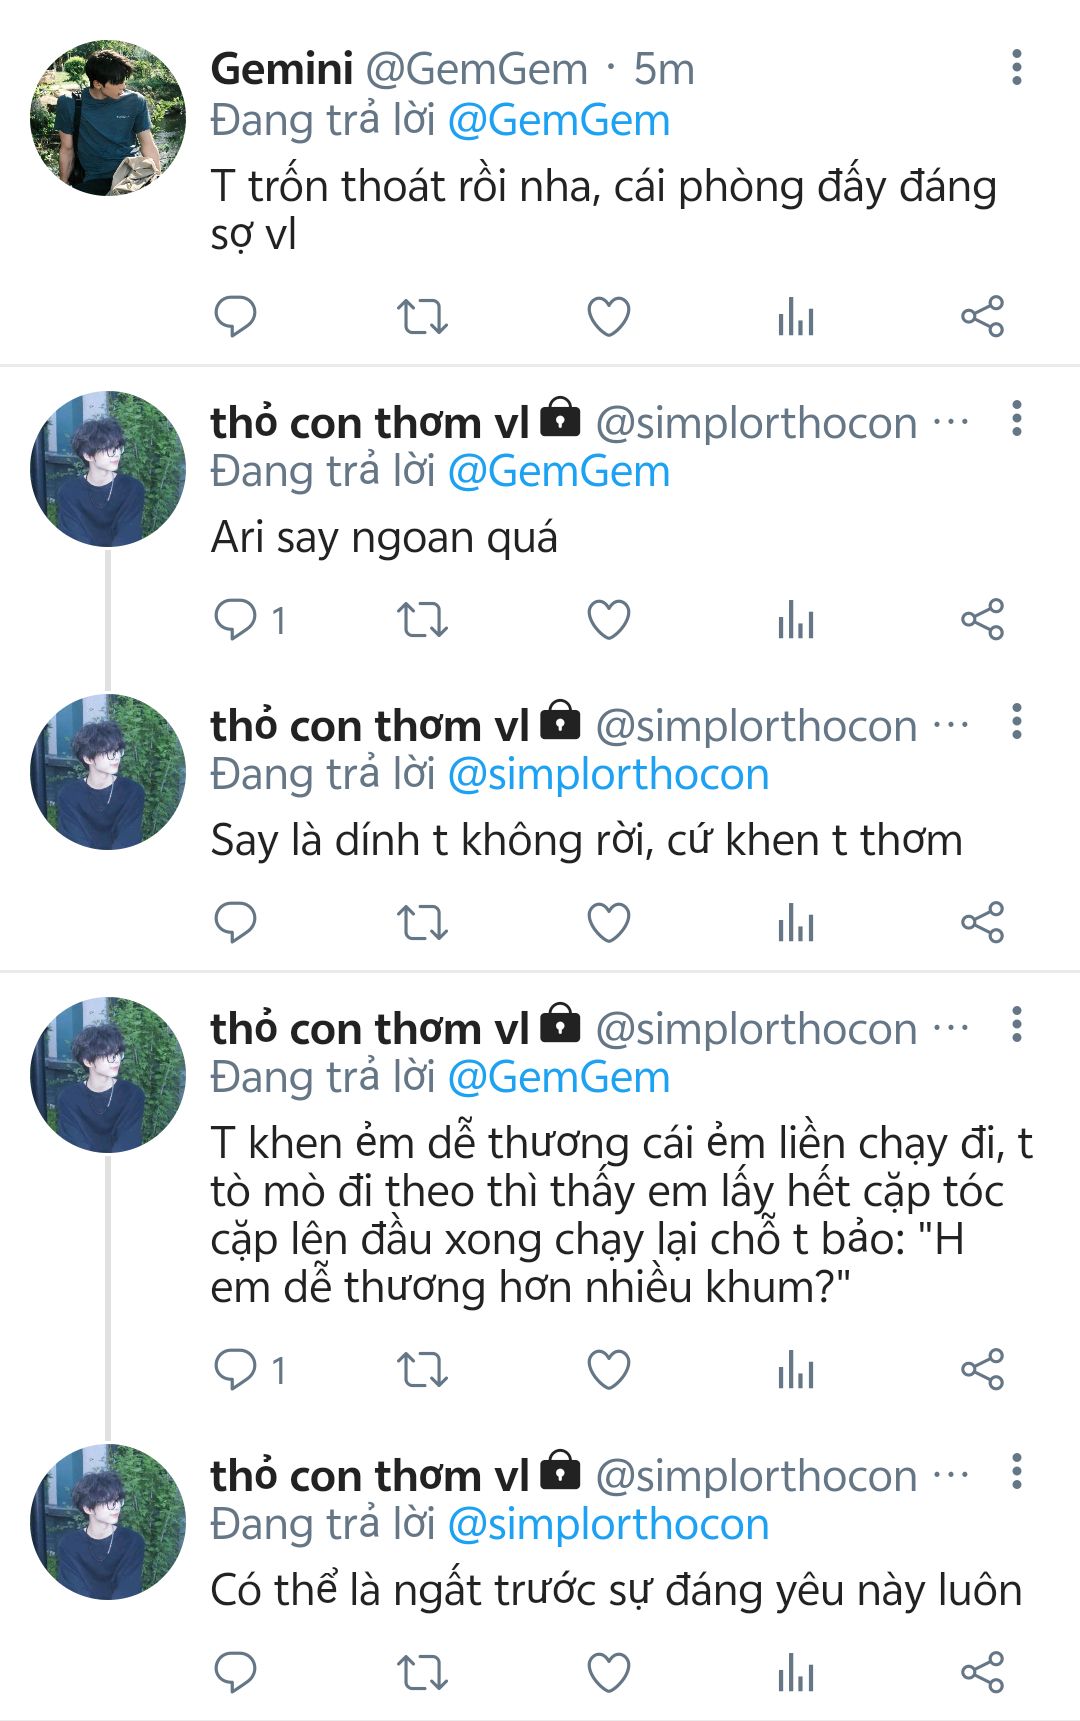
Task: View analytics for "Ari say ngoan quá" tweet
Action: tap(796, 620)
